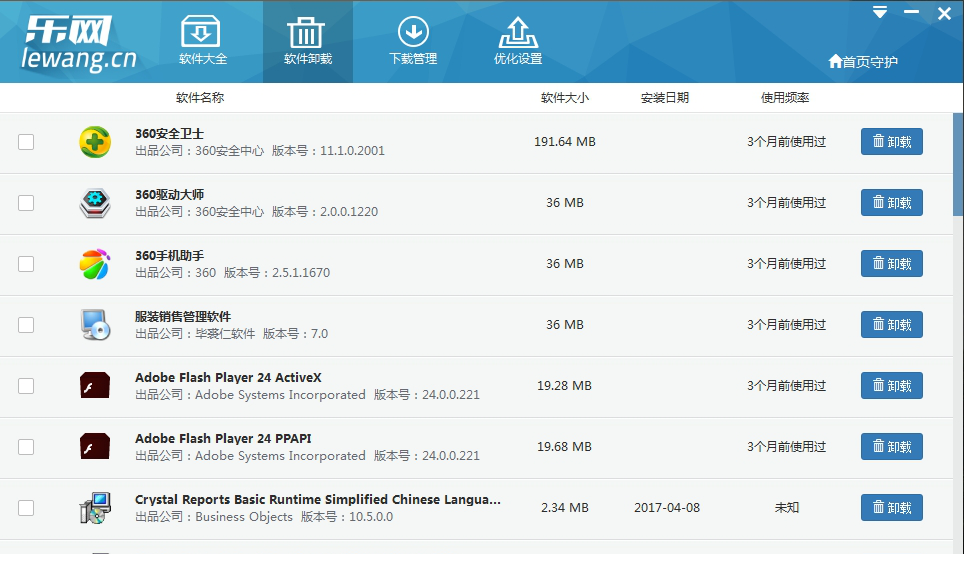The image size is (964, 576).
Task: Uninstall 360安全卫士 with its 卸载 button
Action: (891, 142)
